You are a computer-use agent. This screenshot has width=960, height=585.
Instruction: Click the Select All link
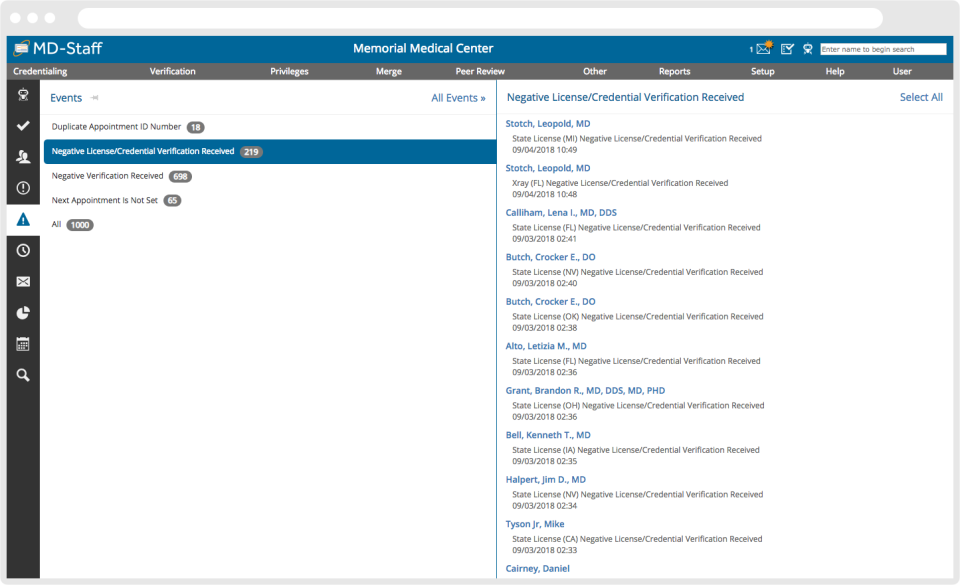921,97
